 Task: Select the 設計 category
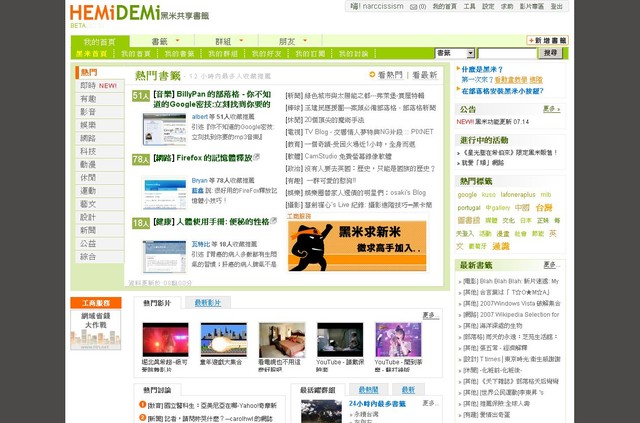100,217
